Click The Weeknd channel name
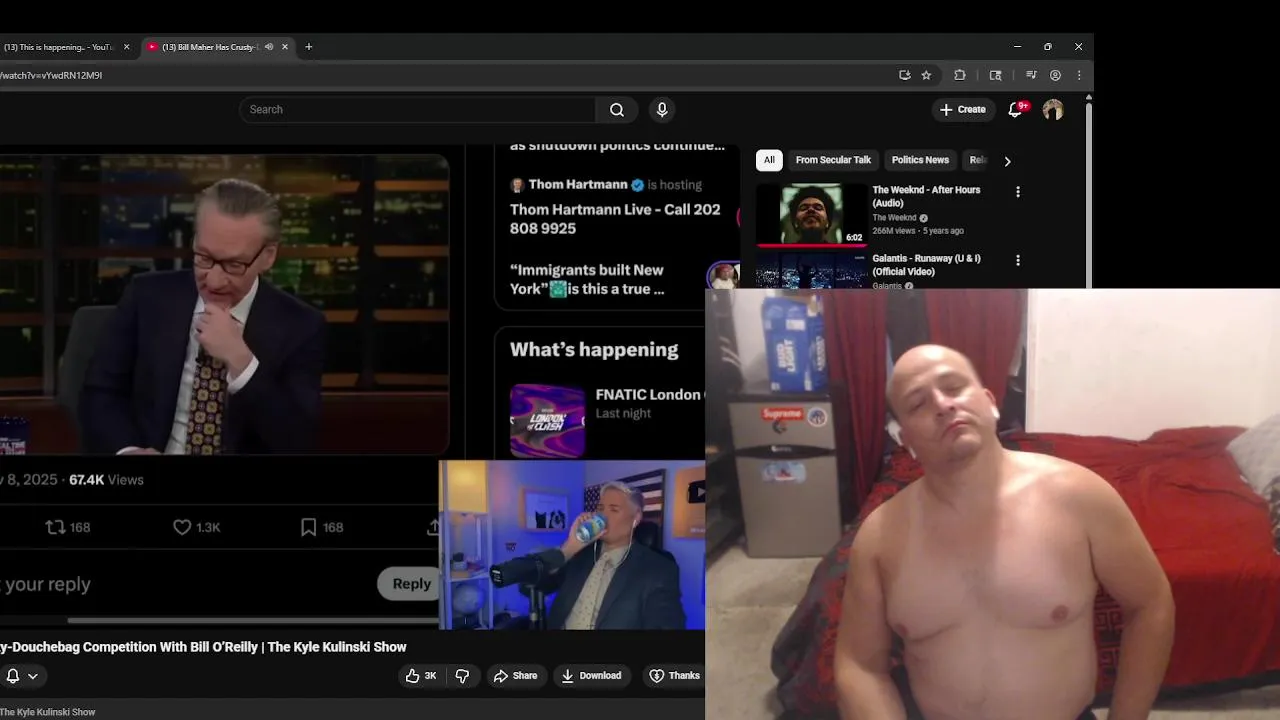The height and width of the screenshot is (720, 1280). 894,218
